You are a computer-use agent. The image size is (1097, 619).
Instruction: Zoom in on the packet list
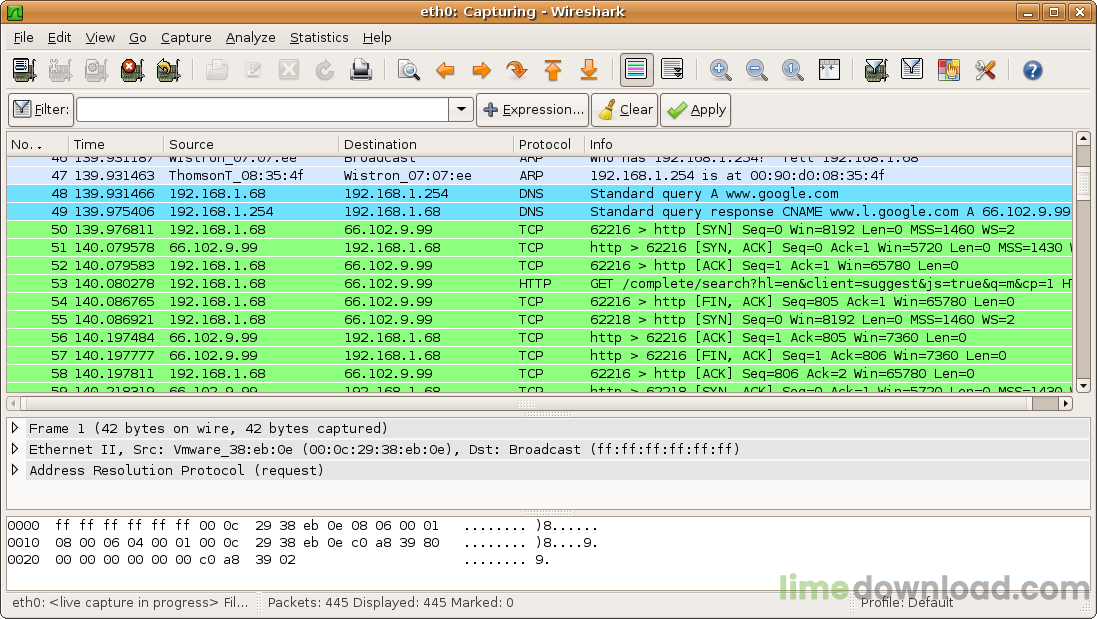[721, 70]
